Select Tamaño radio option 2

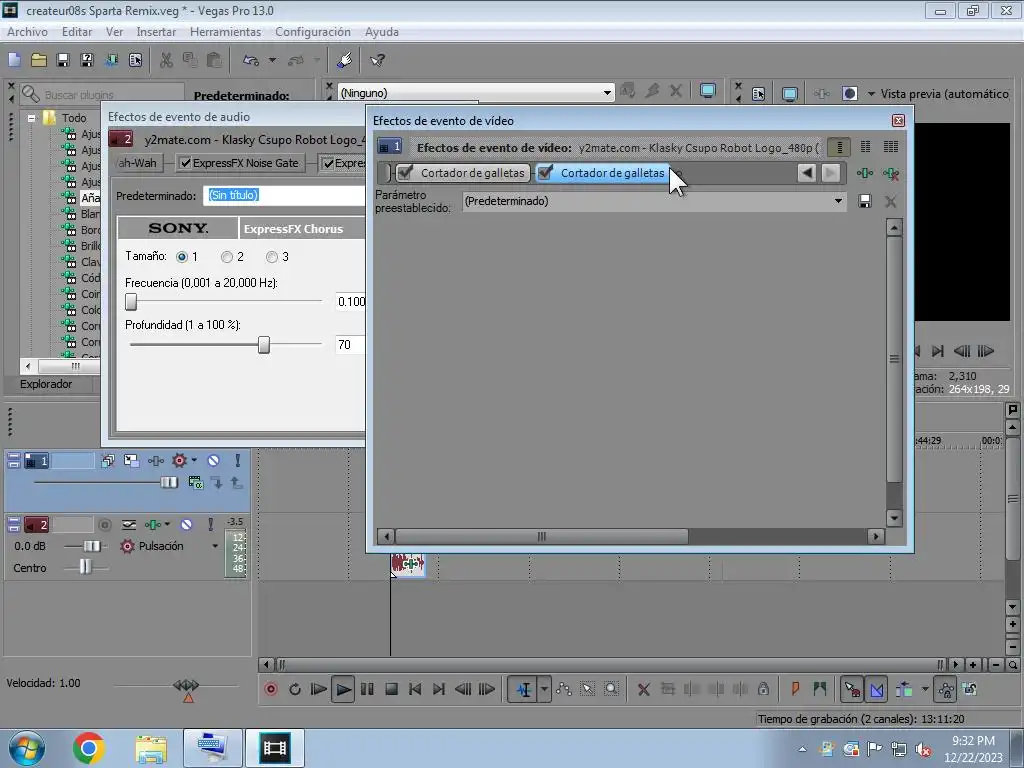coord(227,257)
